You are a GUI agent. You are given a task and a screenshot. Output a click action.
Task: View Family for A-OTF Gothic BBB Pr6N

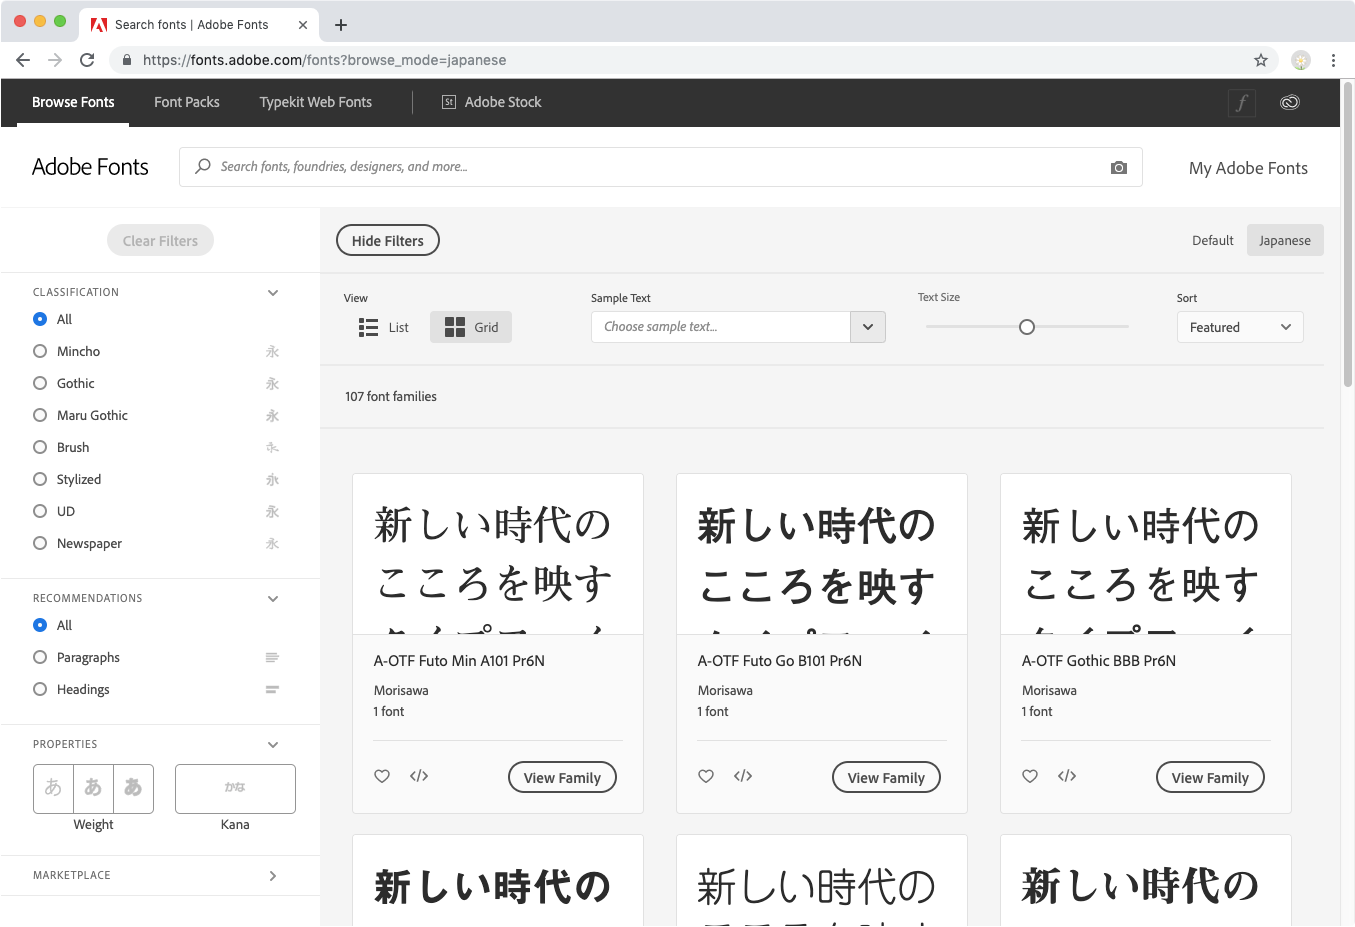click(x=1210, y=777)
